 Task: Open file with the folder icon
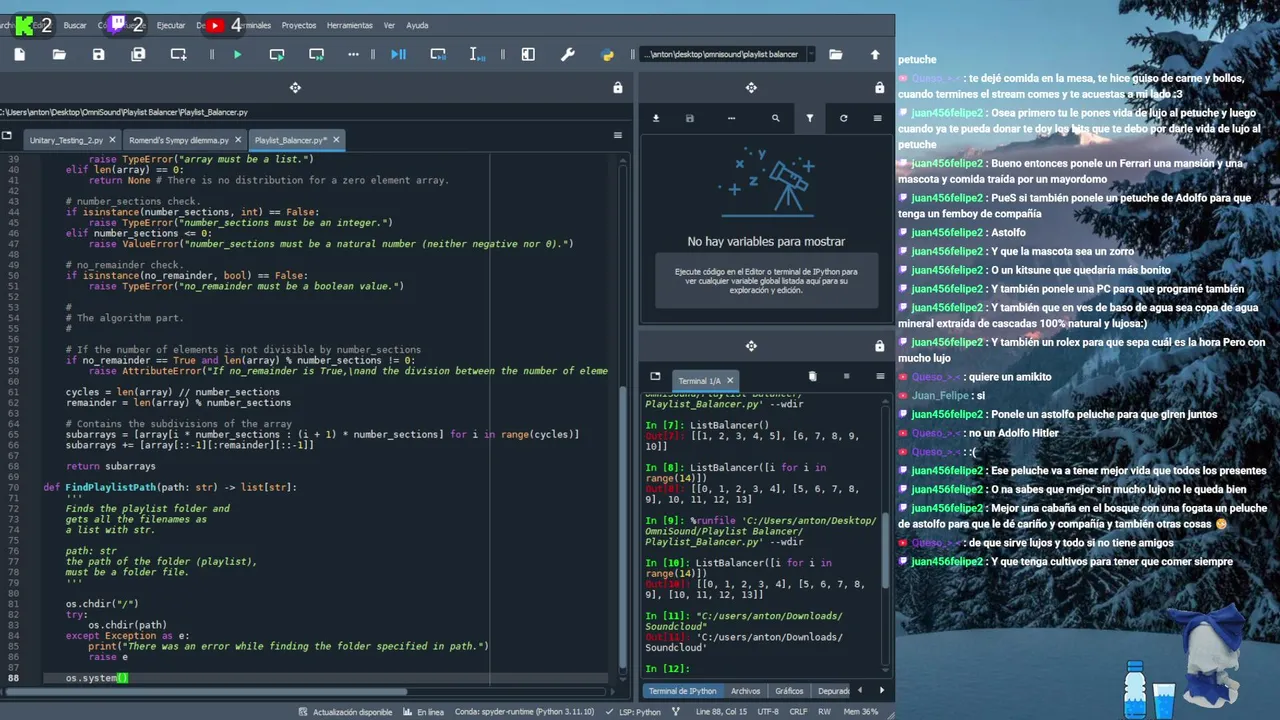pos(59,54)
